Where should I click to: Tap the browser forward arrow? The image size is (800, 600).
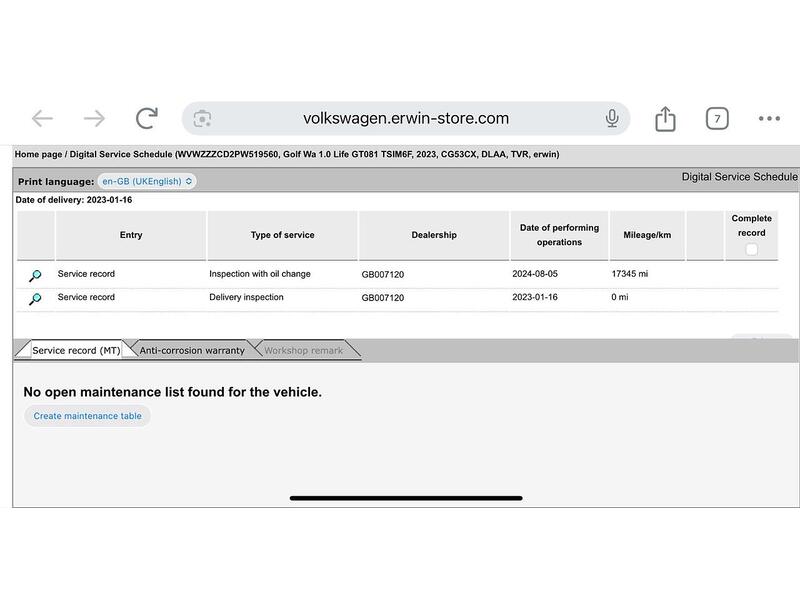click(x=94, y=119)
